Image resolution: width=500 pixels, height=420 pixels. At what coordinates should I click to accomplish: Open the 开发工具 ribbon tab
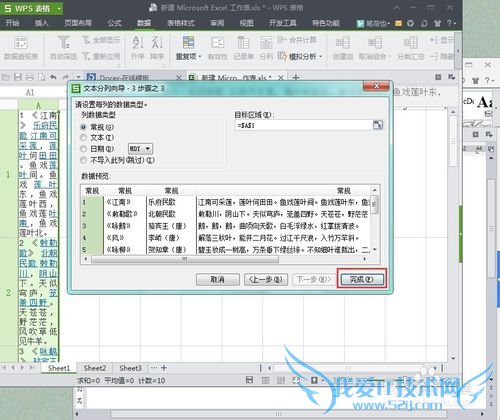click(x=283, y=23)
